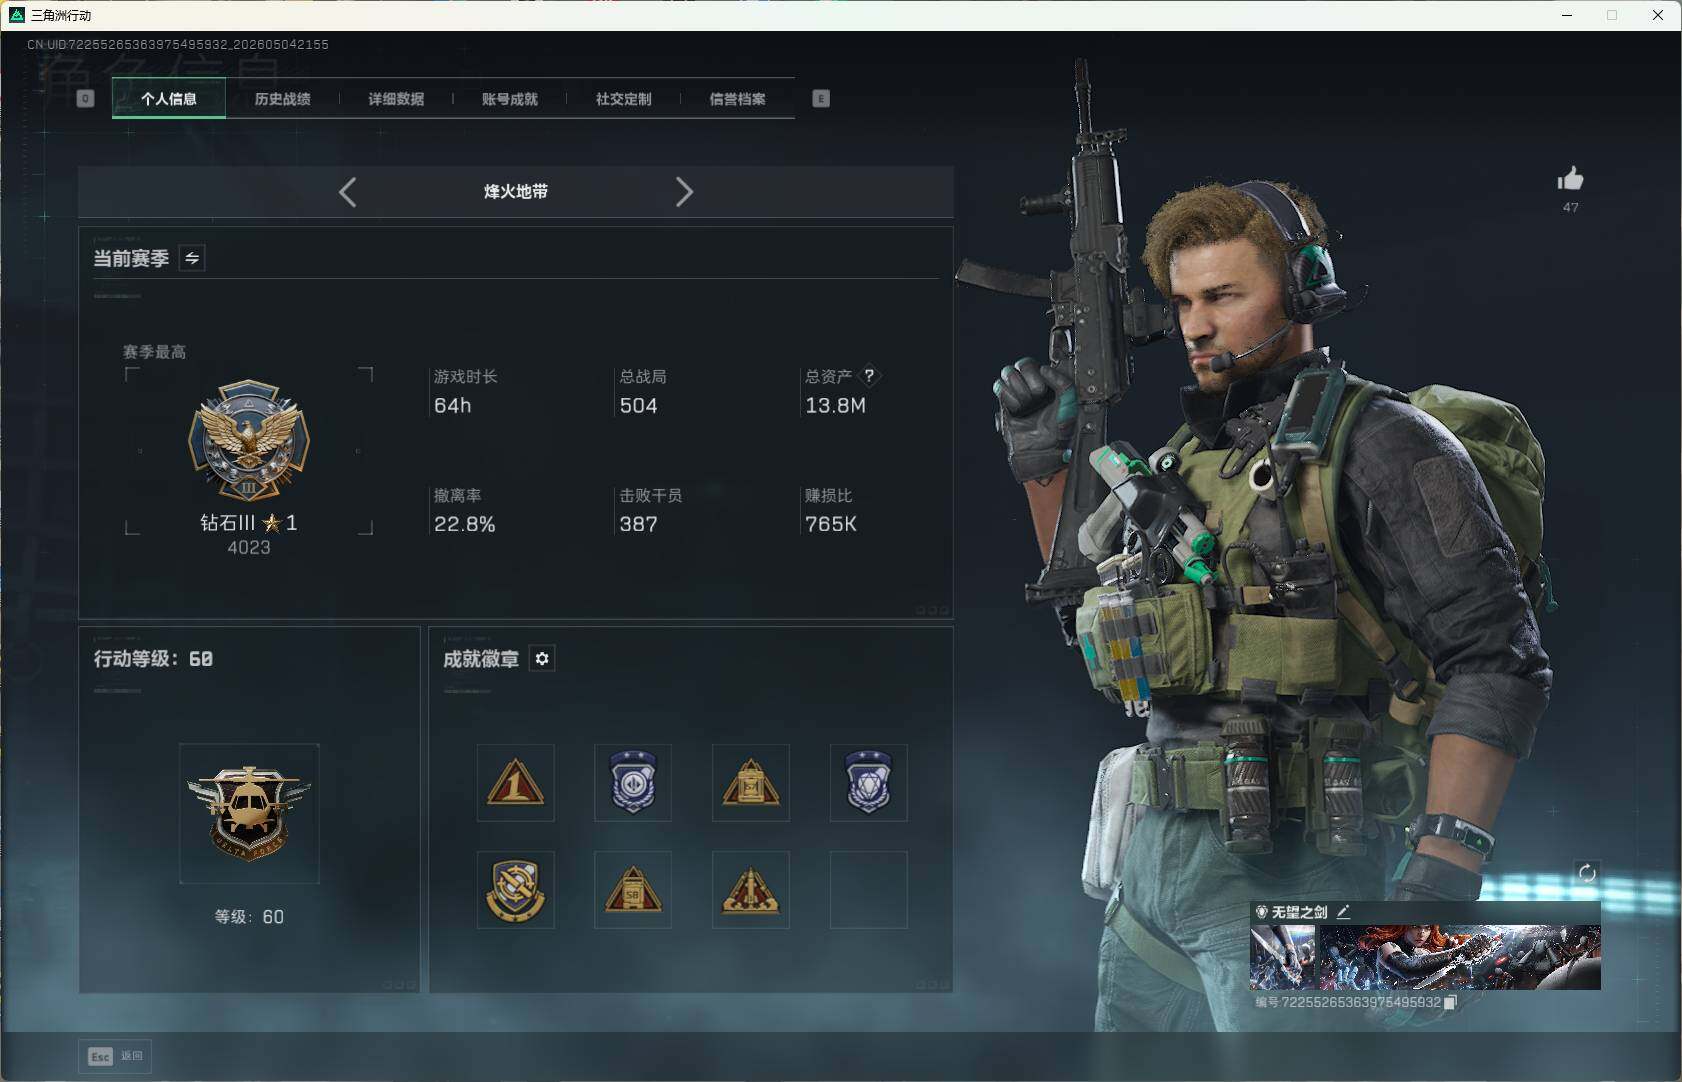Switch to the 历史战绩 tab

[x=282, y=98]
